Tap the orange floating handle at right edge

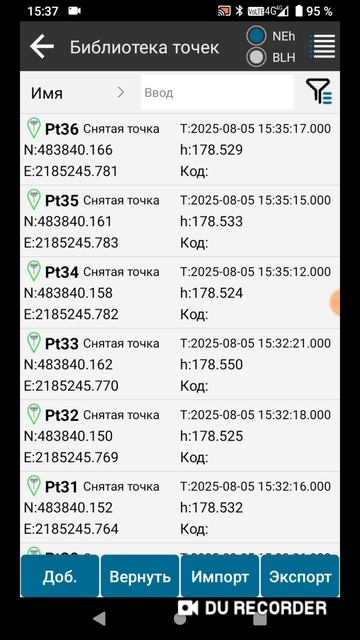tap(335, 302)
